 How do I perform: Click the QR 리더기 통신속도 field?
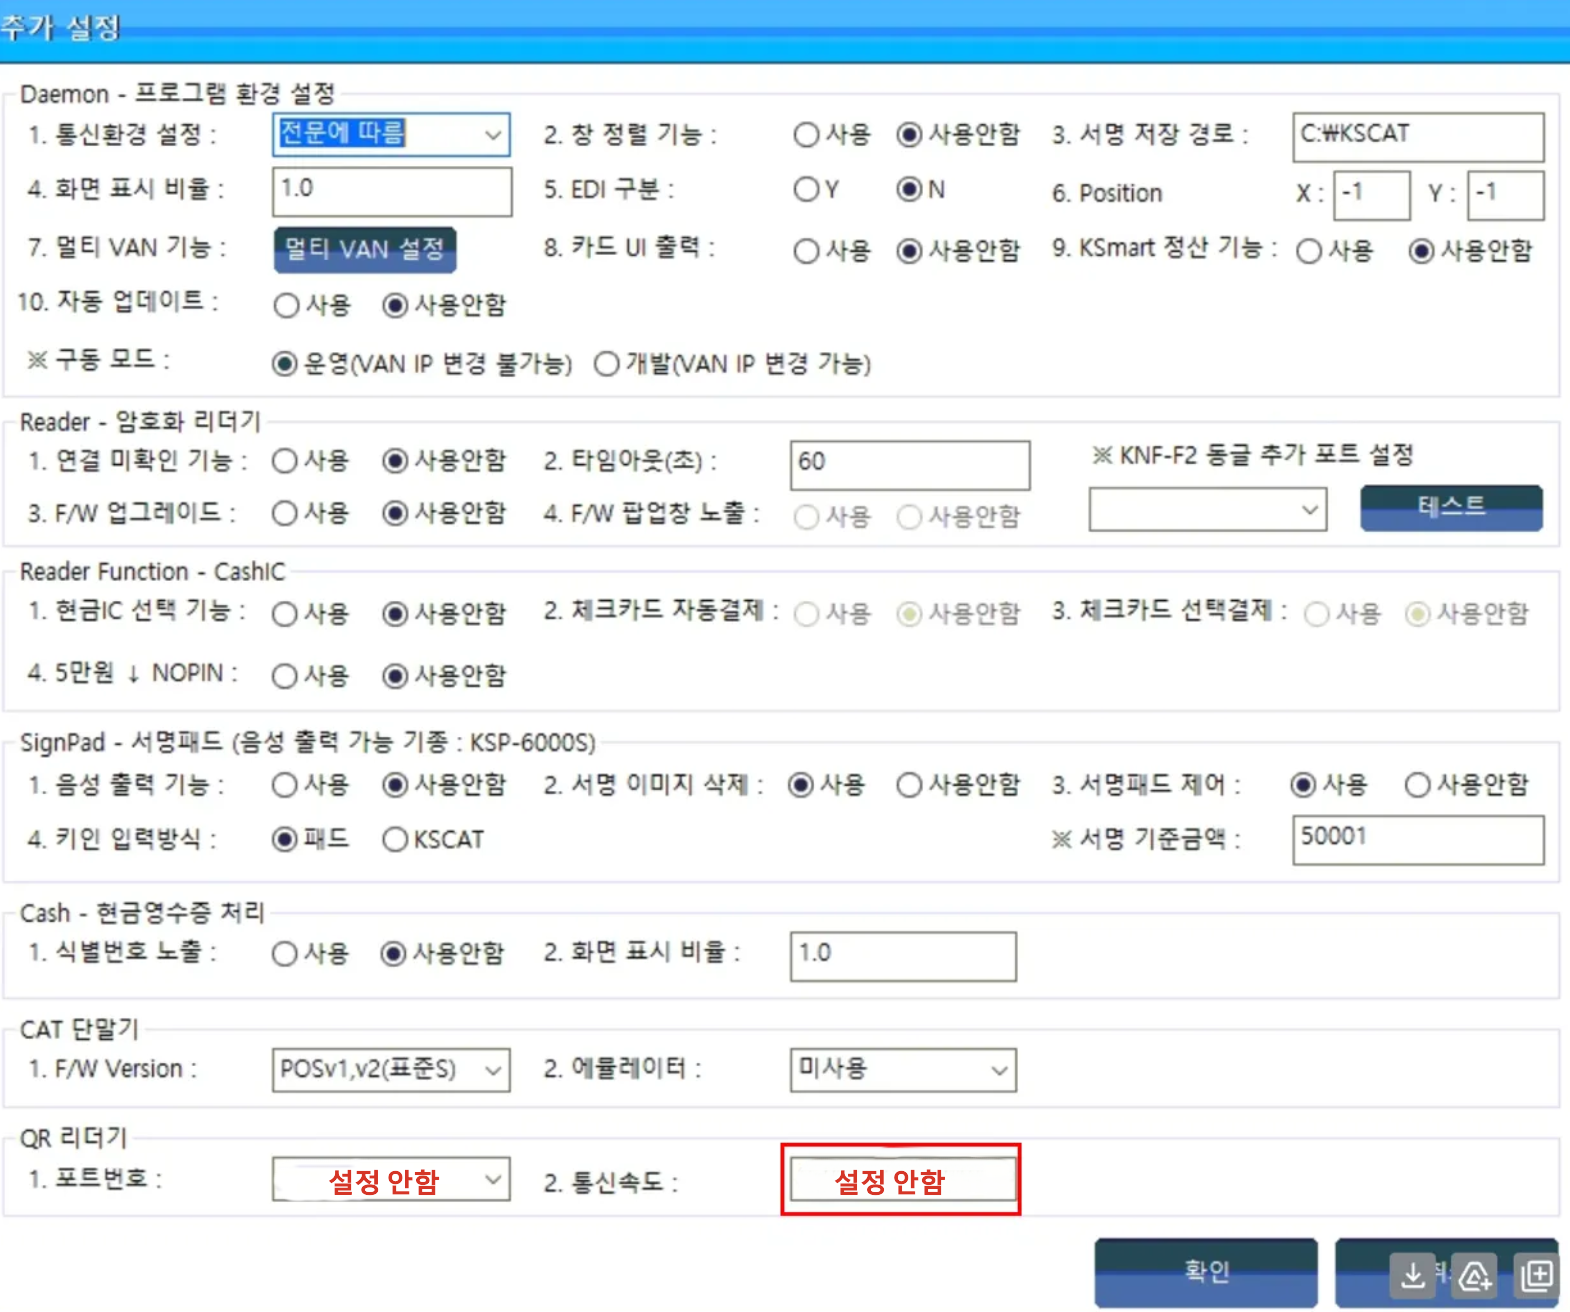tap(902, 1180)
